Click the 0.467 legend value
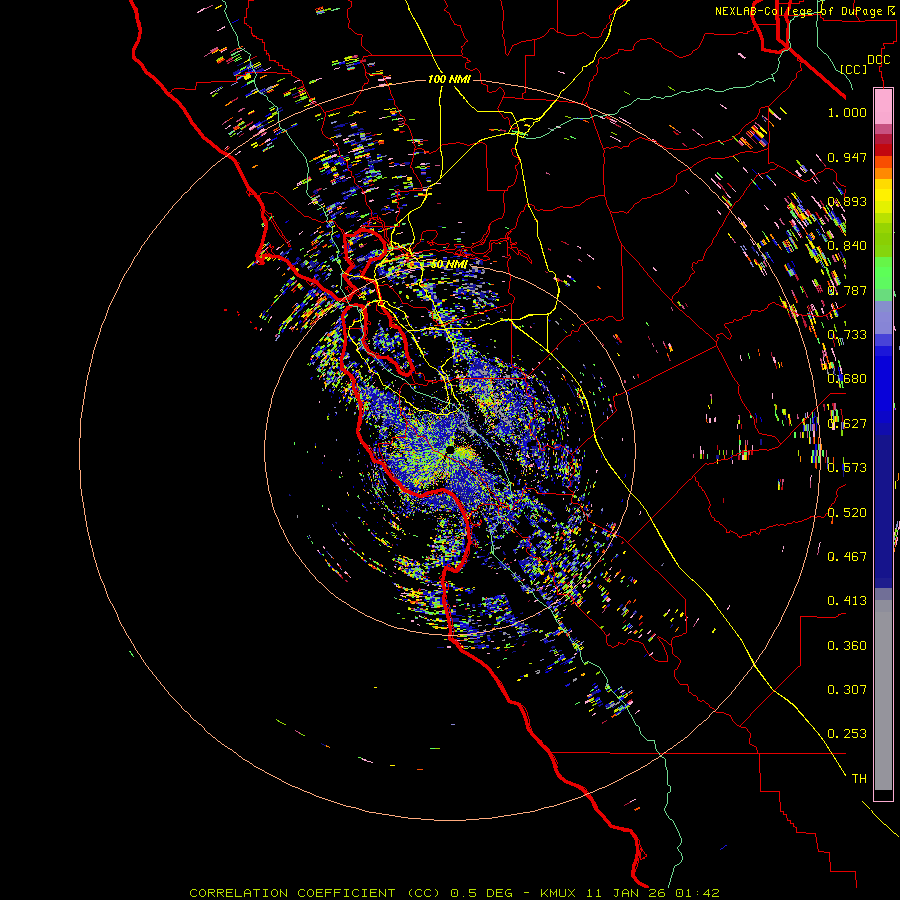Screen dimensions: 900x900 coord(847,556)
